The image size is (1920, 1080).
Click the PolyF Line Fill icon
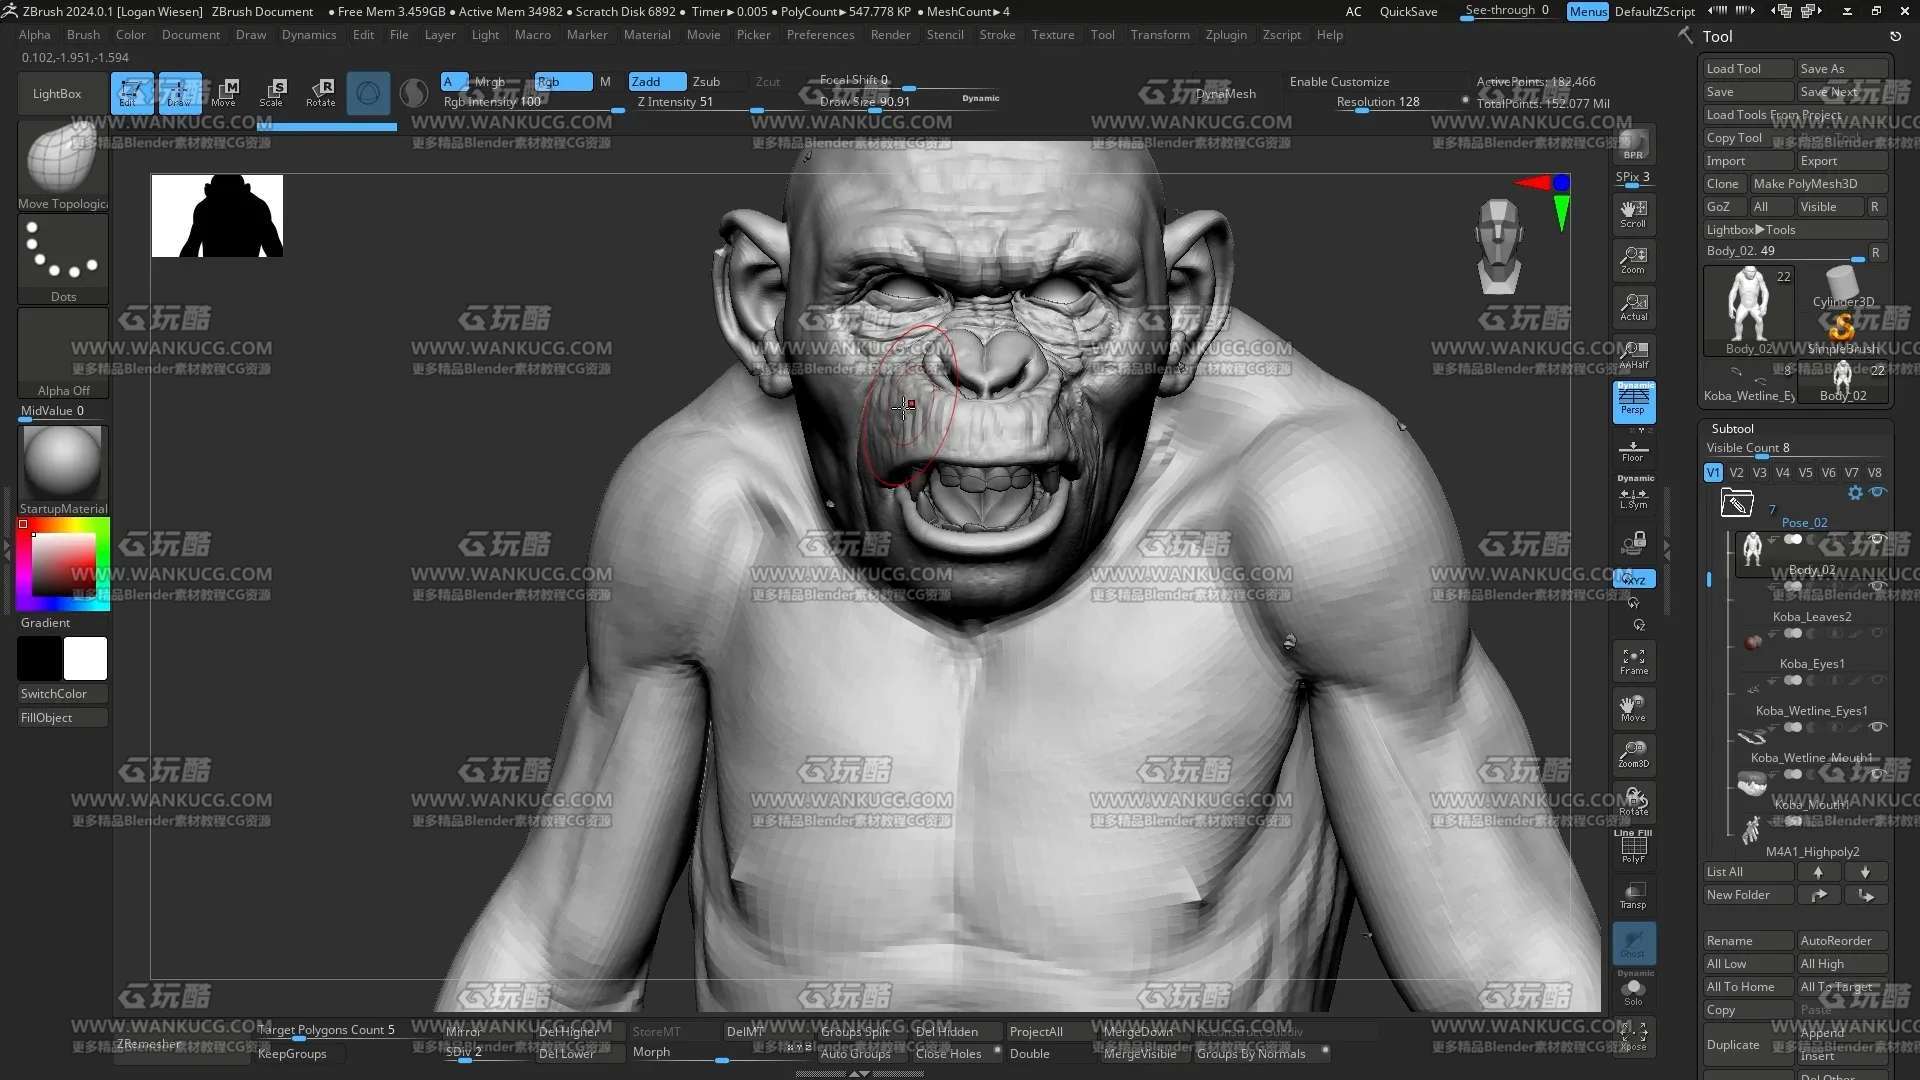click(x=1633, y=849)
